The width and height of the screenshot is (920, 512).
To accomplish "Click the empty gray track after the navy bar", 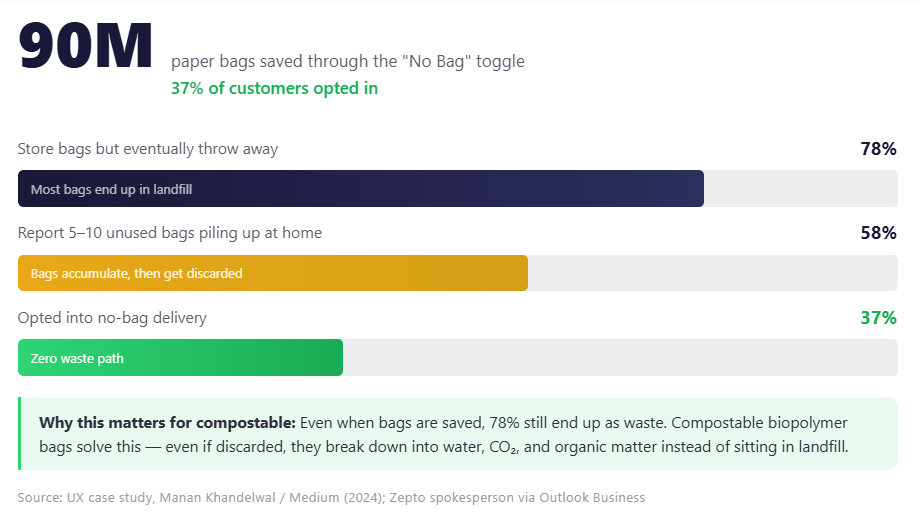I will (x=800, y=189).
